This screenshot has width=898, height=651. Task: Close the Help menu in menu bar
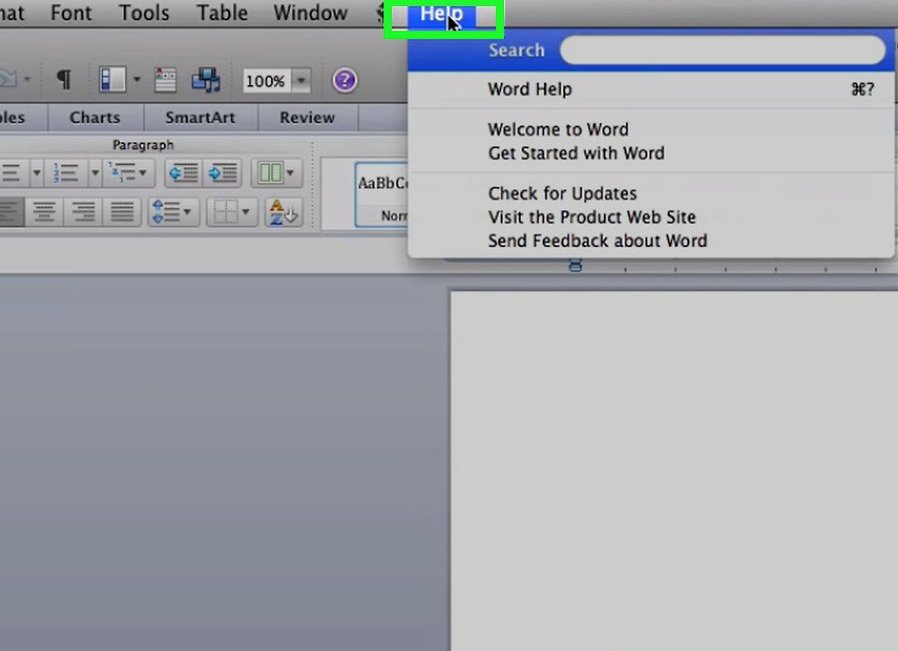pyautogui.click(x=442, y=13)
